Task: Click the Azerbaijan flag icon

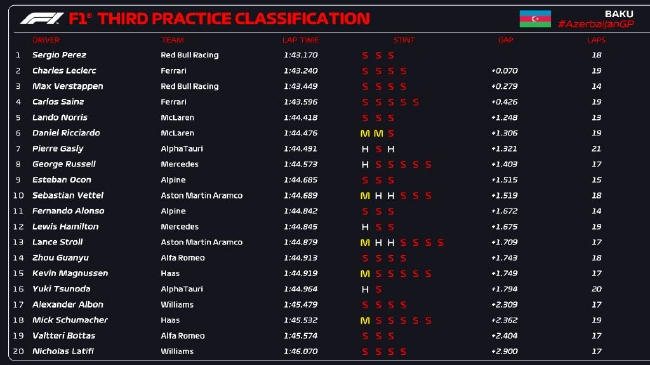Action: [x=535, y=19]
